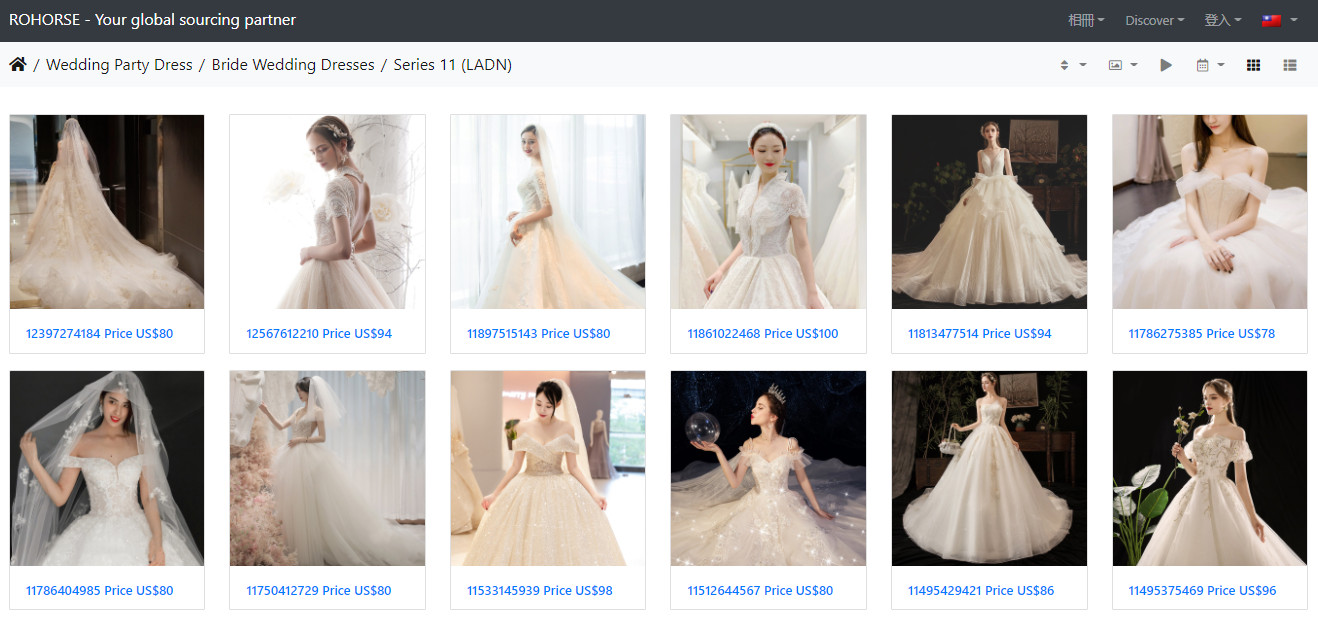
Task: Open the sort order dropdown icon
Action: click(1072, 65)
